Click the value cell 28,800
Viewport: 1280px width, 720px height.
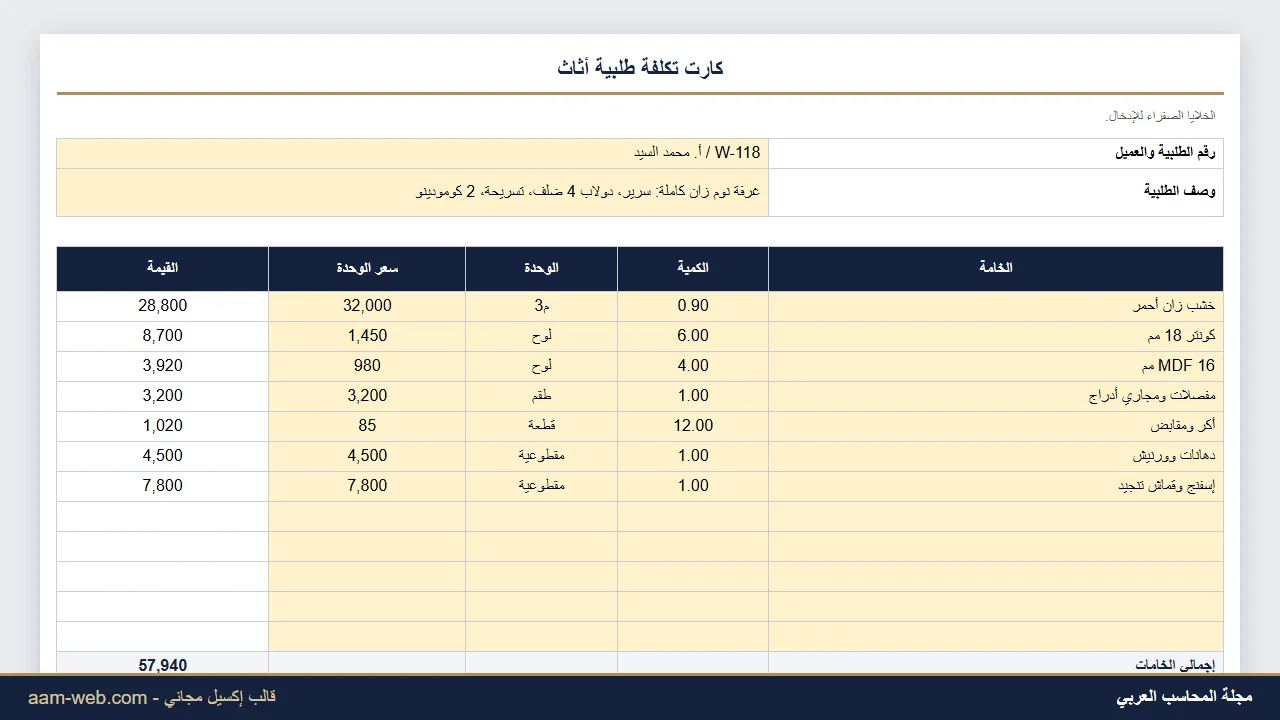163,306
